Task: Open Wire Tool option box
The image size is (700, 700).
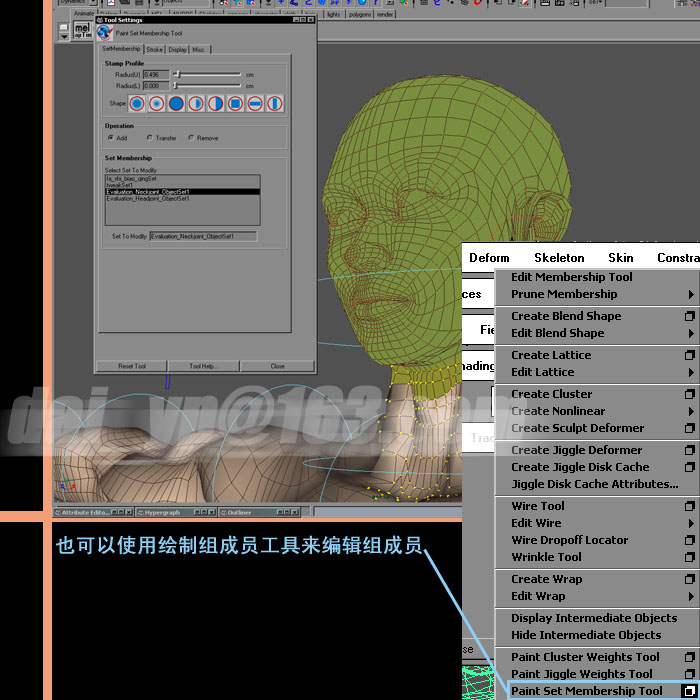Action: [x=690, y=506]
